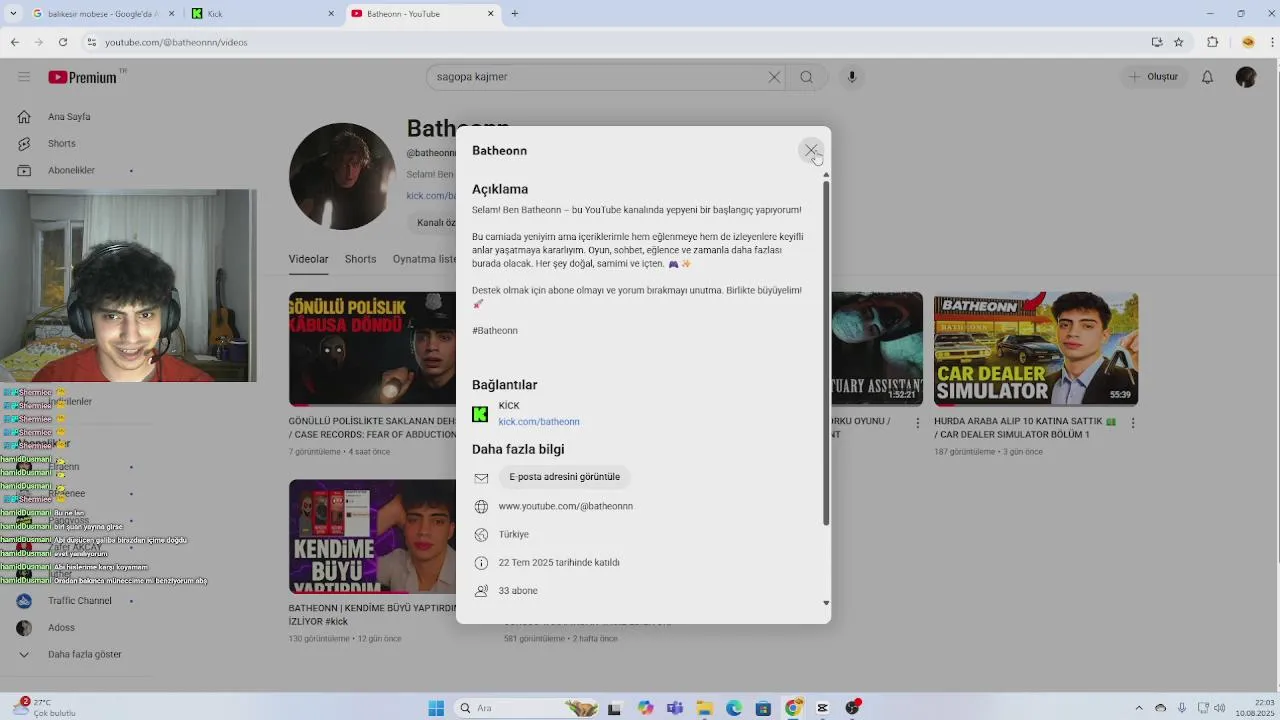Viewport: 1280px width, 720px height.
Task: Open a new browser tab
Action: 514,14
